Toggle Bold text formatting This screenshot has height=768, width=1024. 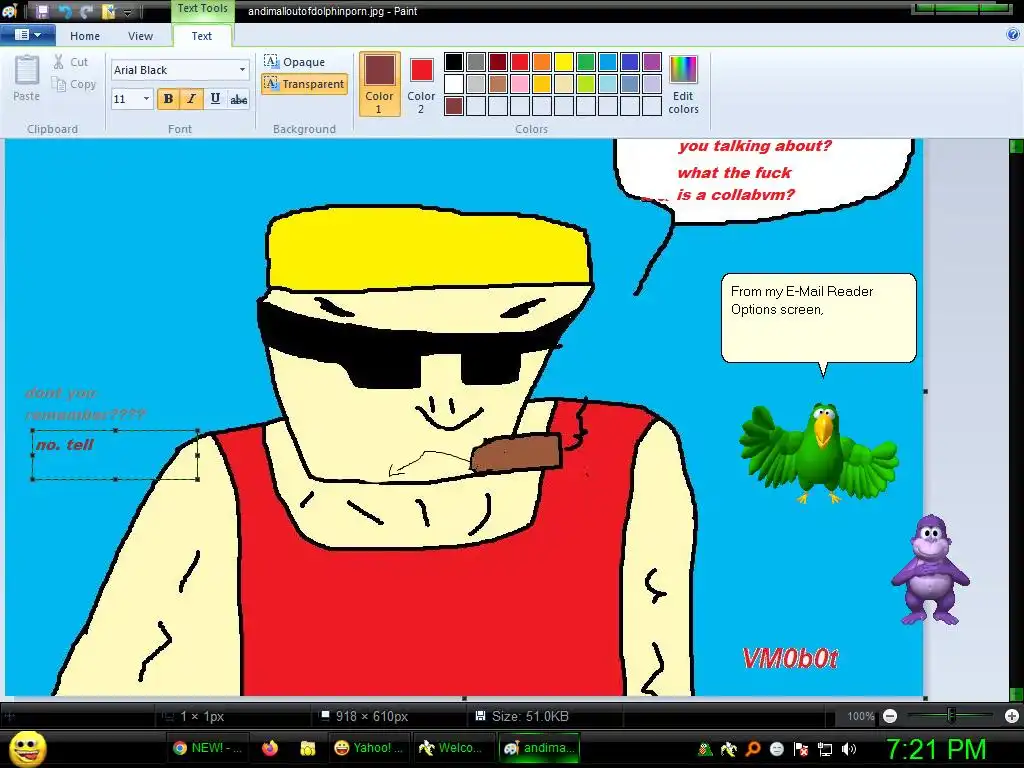tap(168, 99)
